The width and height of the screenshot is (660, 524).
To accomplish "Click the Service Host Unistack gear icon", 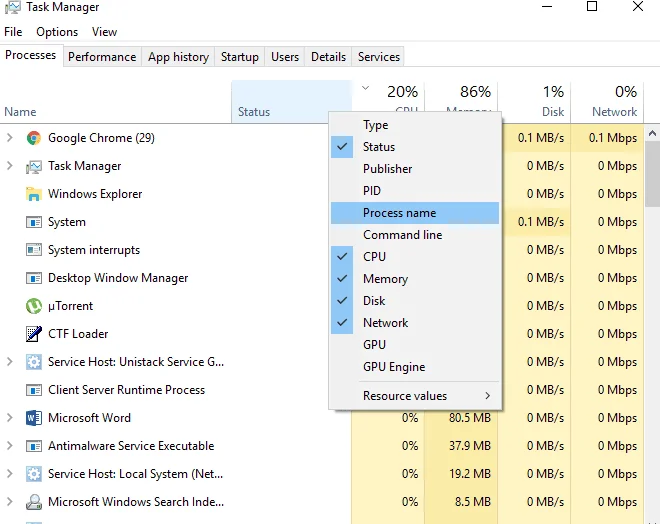I will pos(34,362).
